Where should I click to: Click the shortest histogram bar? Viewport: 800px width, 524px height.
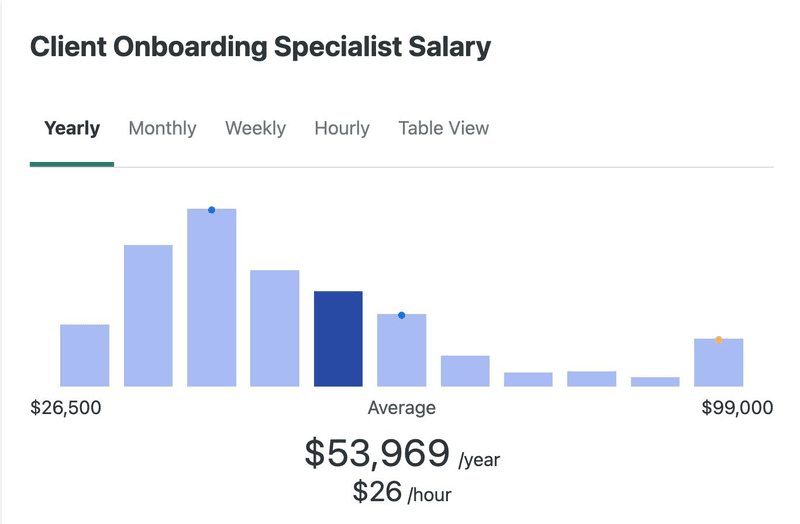655,381
